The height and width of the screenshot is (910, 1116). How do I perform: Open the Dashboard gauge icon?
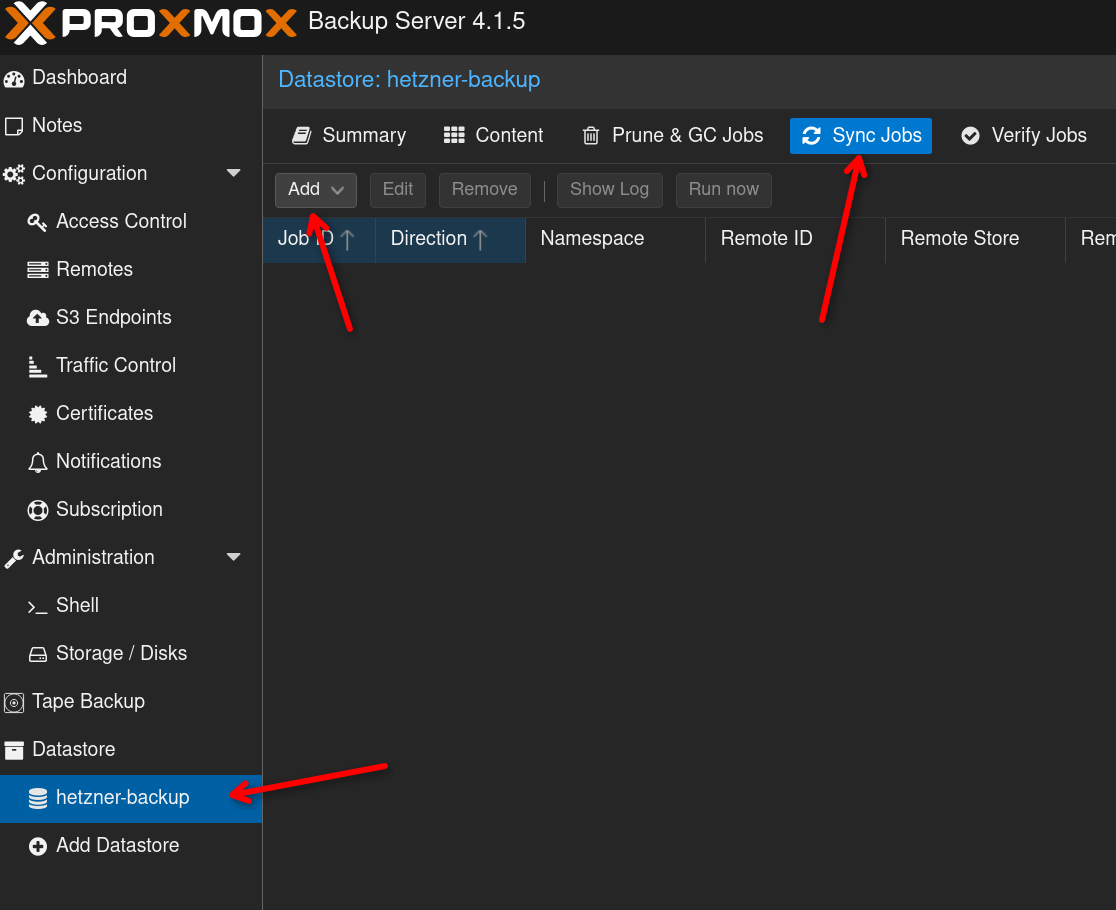pyautogui.click(x=14, y=78)
